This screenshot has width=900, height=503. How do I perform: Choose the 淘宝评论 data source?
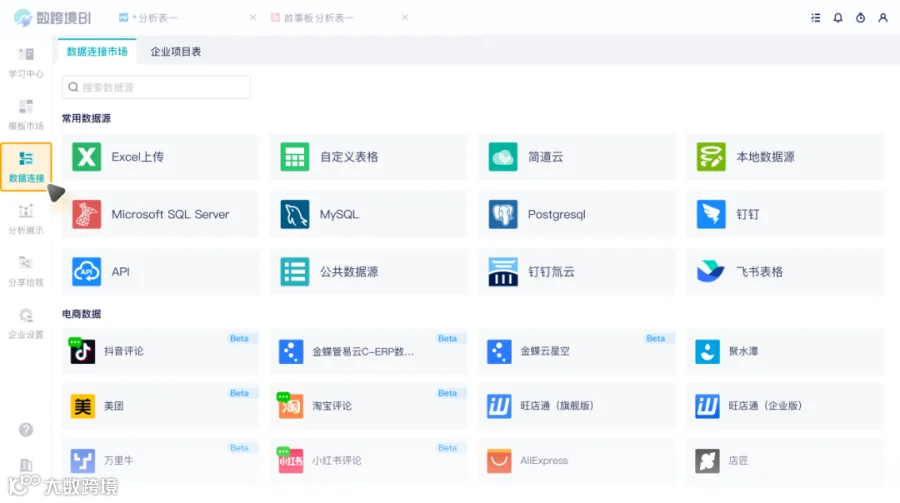pos(368,406)
